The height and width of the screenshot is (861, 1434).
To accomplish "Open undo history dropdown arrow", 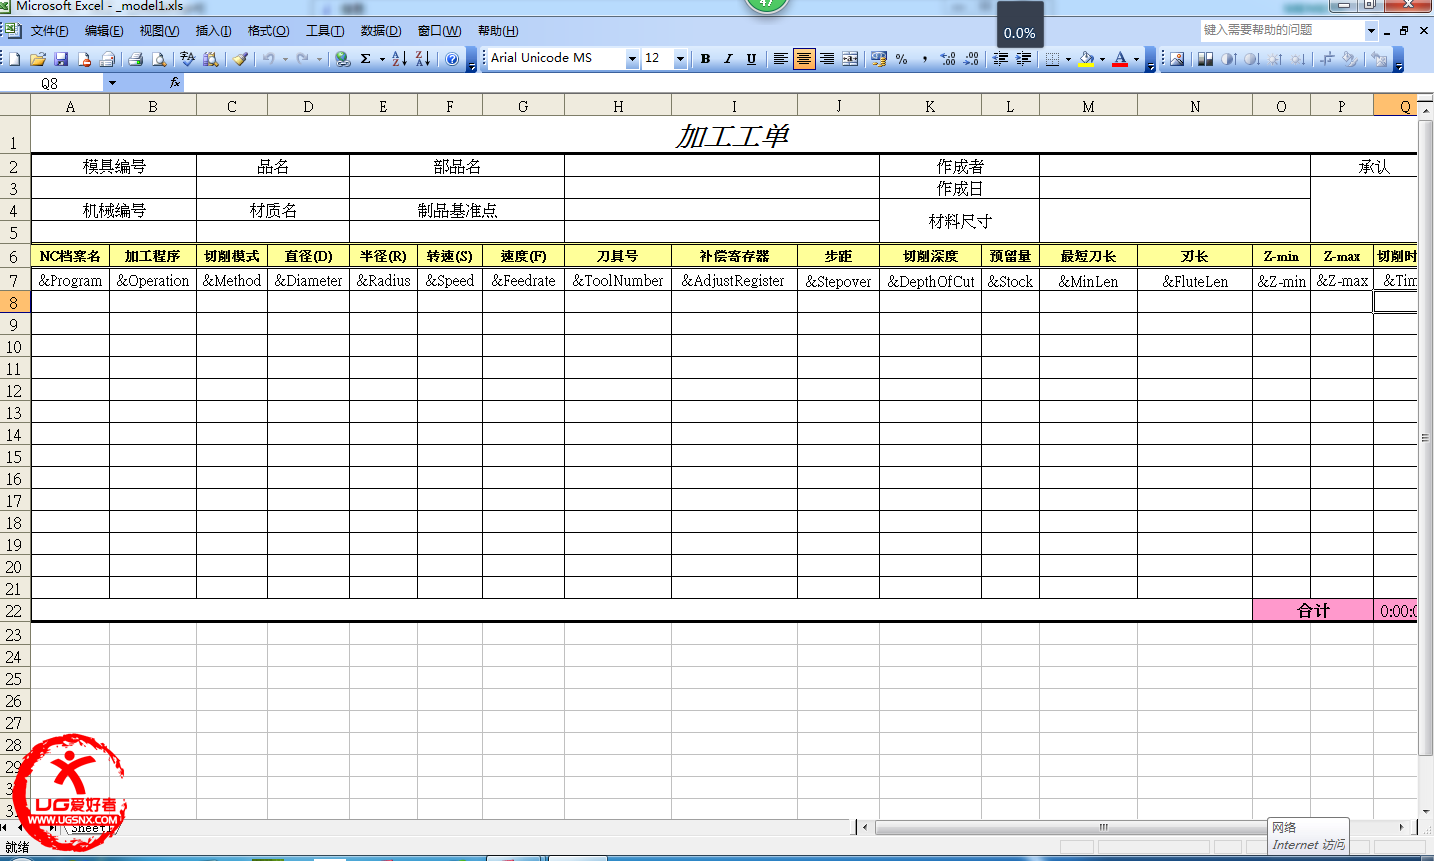I will pos(285,59).
